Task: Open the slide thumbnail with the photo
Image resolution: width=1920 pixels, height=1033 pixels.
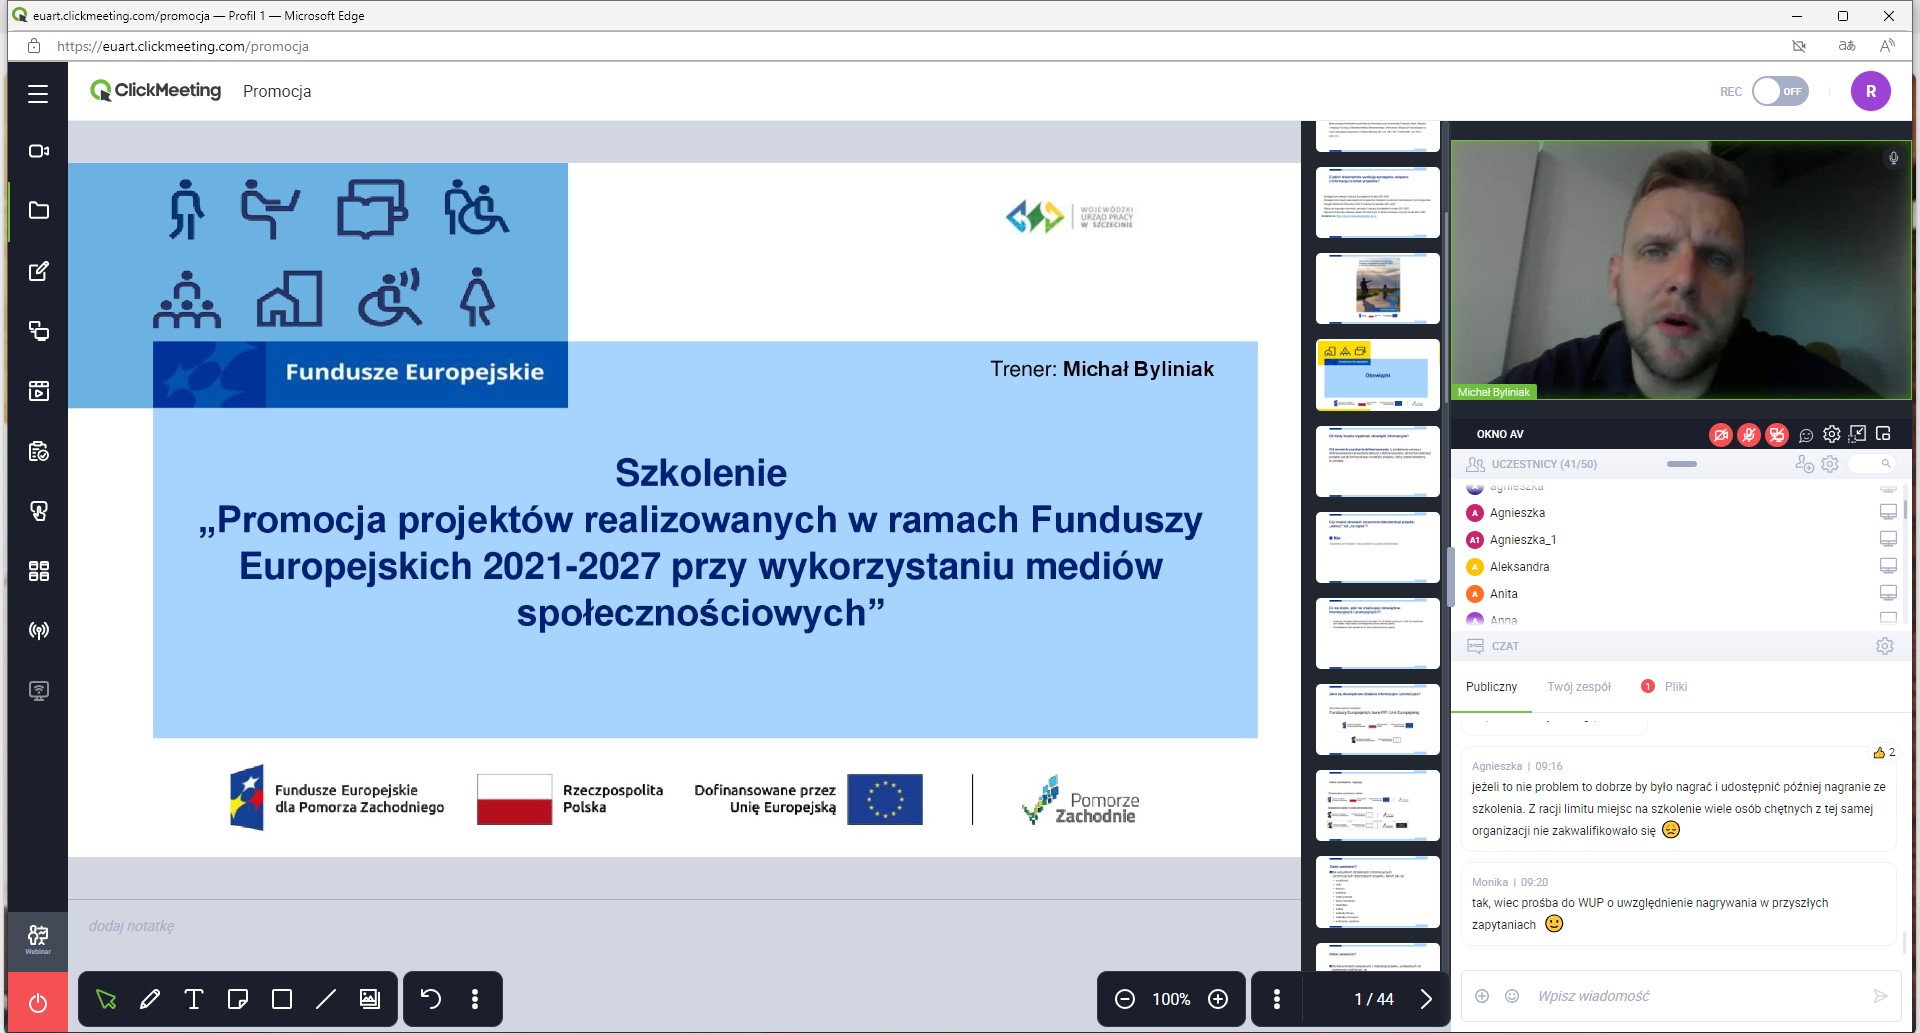Action: [1378, 288]
